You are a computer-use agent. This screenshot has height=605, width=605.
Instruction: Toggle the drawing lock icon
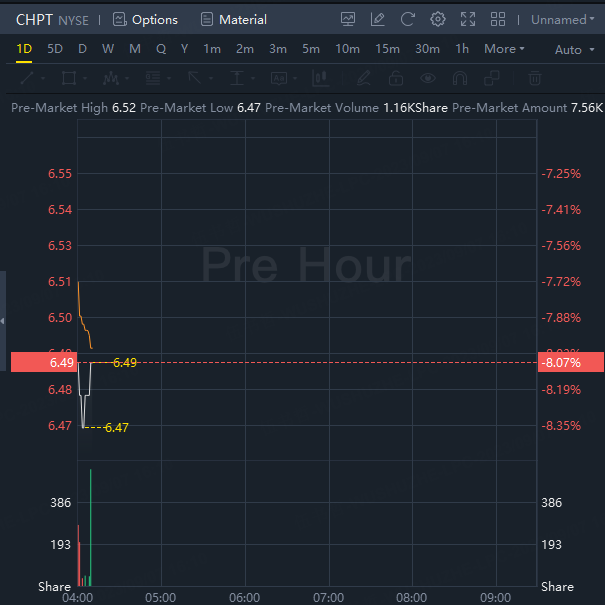coord(396,78)
